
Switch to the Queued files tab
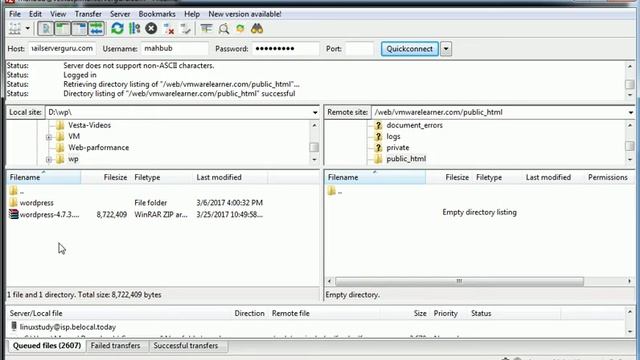[x=47, y=346]
